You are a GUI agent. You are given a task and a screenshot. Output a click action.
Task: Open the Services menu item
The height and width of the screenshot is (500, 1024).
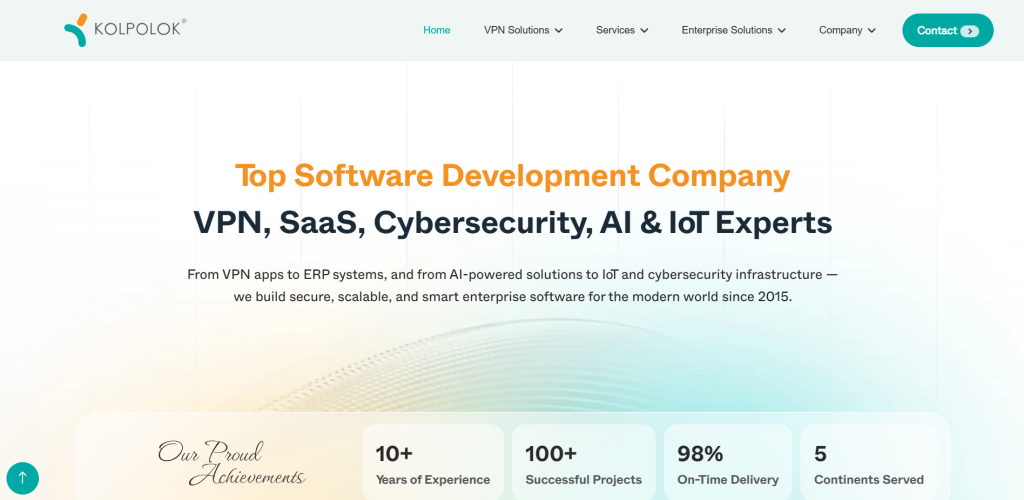point(615,30)
